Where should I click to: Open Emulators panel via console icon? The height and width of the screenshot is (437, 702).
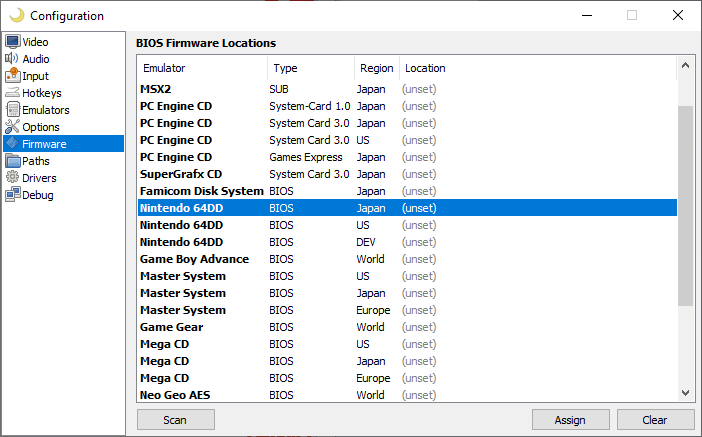[x=13, y=110]
